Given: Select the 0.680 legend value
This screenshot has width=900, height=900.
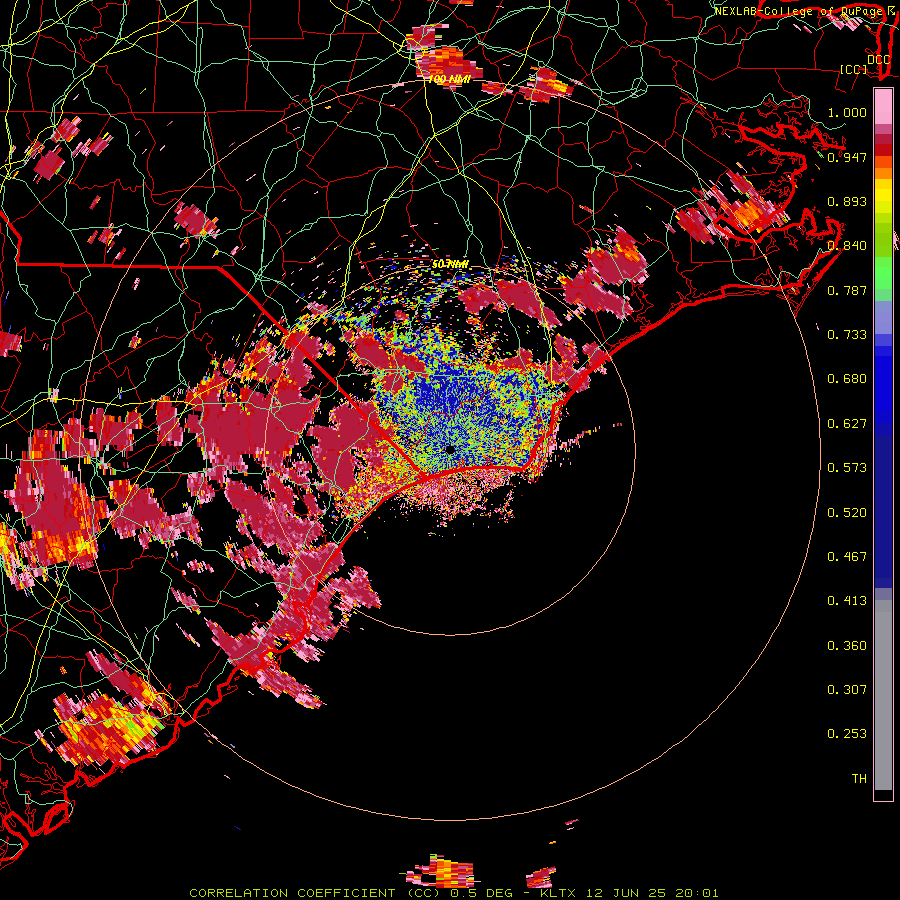Looking at the screenshot, I should [x=847, y=379].
